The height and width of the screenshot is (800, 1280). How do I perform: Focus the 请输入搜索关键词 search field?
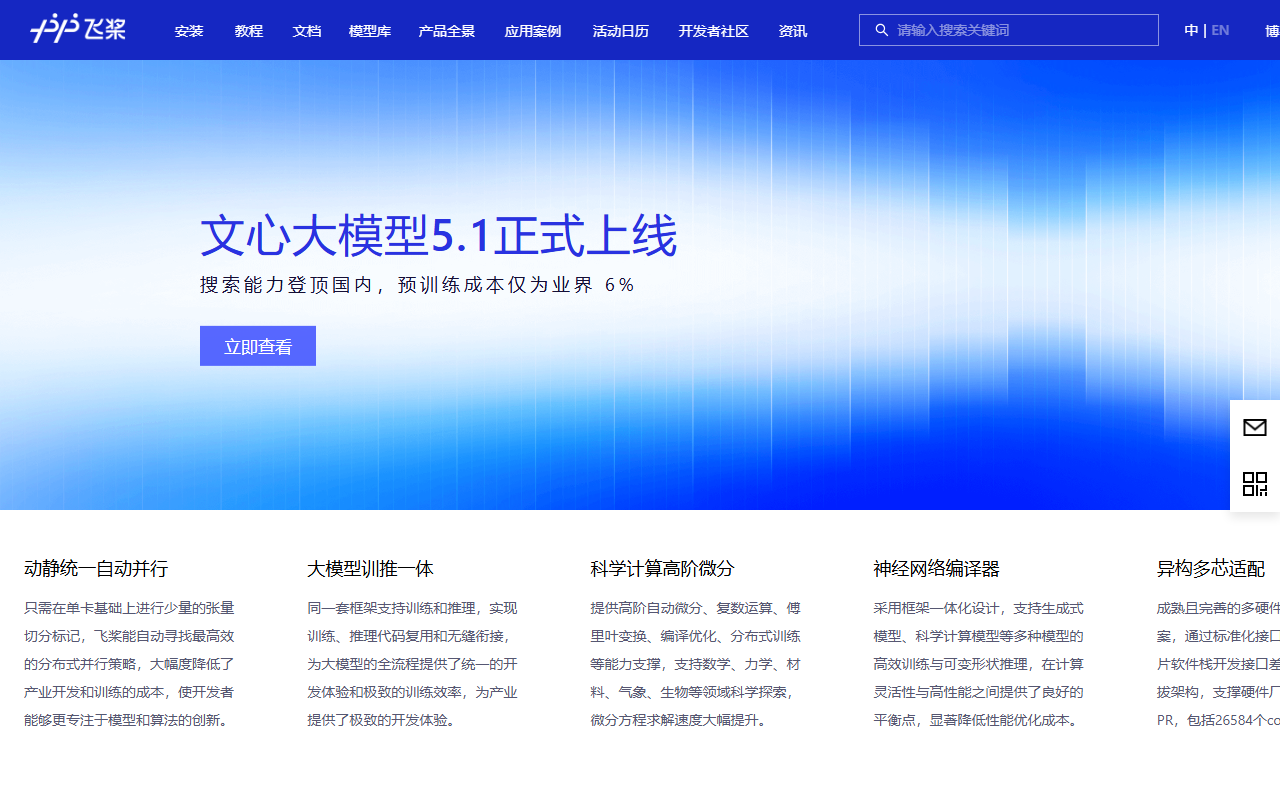pyautogui.click(x=1009, y=30)
